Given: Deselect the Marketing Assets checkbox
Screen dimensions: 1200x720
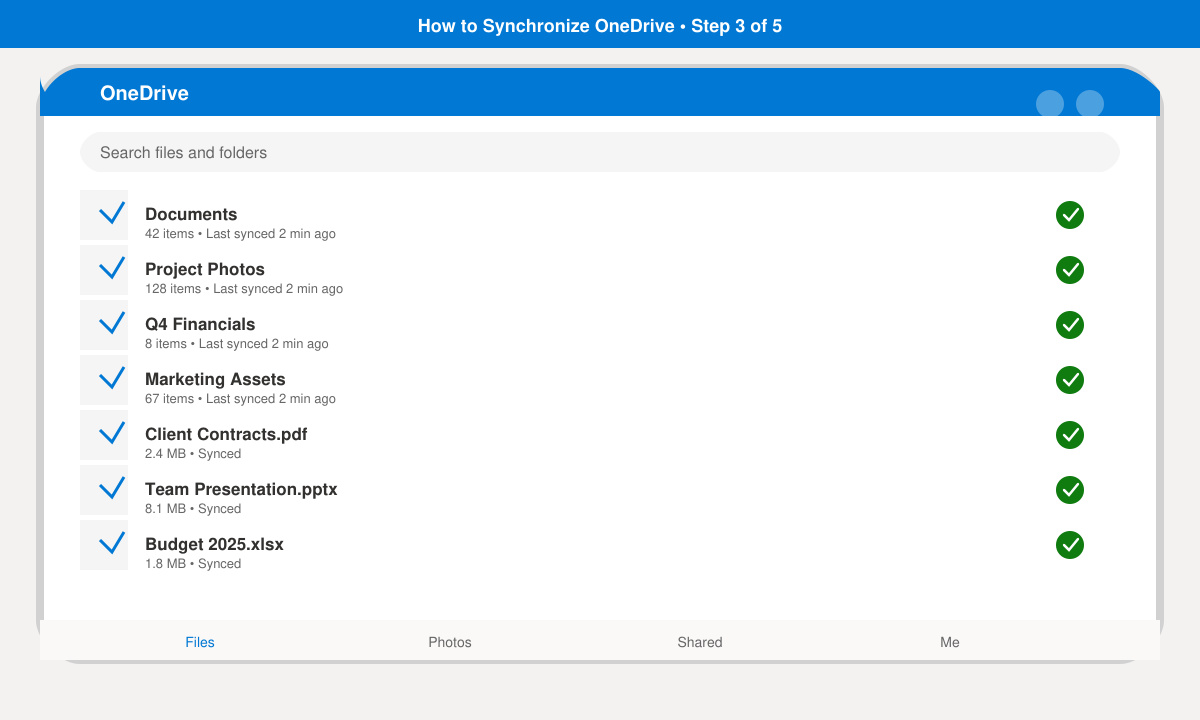Looking at the screenshot, I should [x=104, y=380].
